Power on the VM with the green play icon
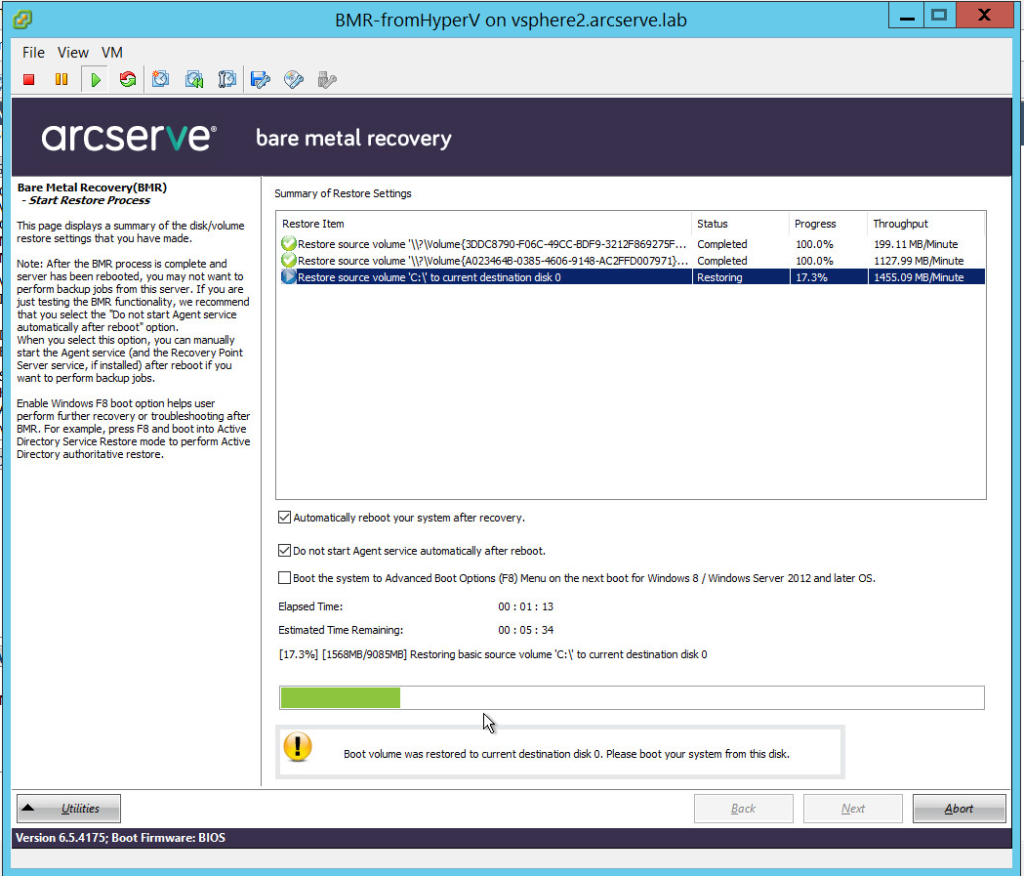 (x=95, y=80)
